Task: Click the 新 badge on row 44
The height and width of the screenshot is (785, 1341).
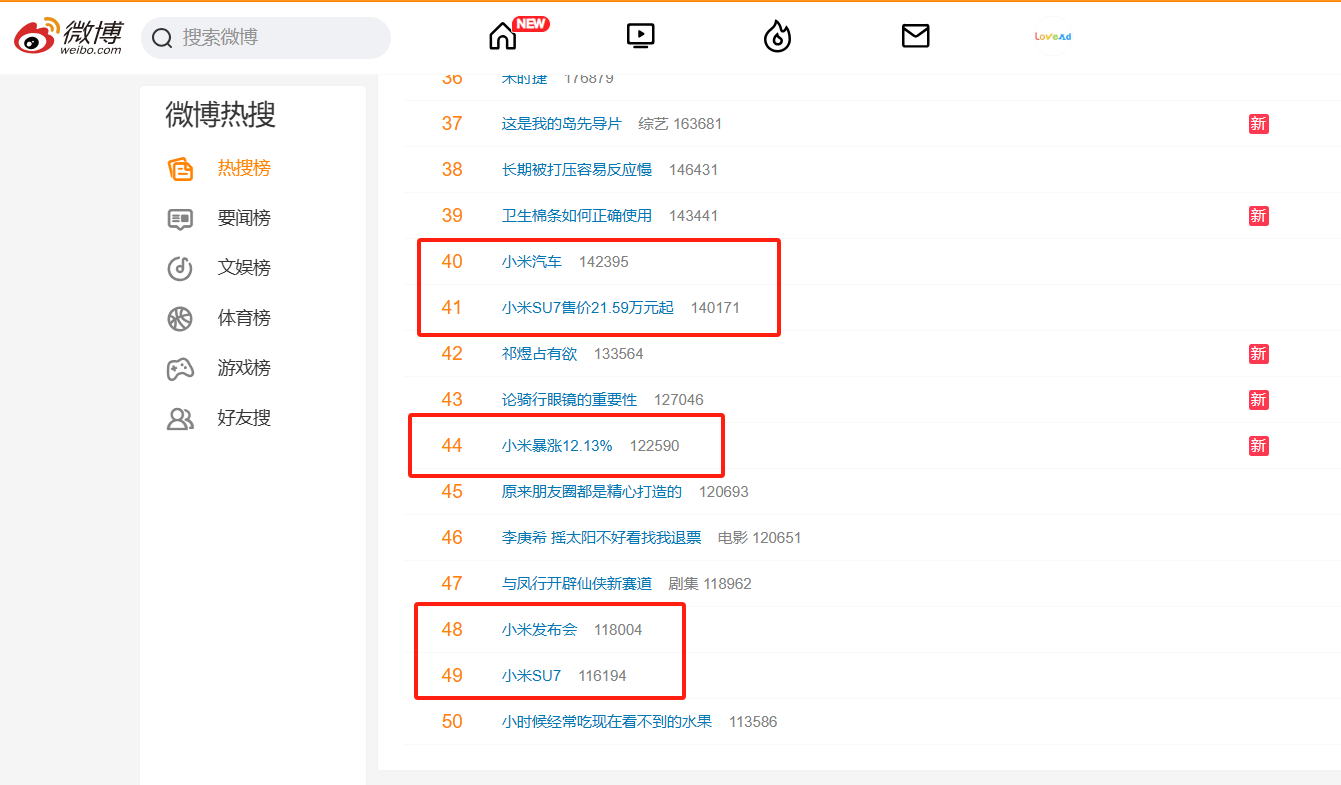Action: click(1258, 446)
